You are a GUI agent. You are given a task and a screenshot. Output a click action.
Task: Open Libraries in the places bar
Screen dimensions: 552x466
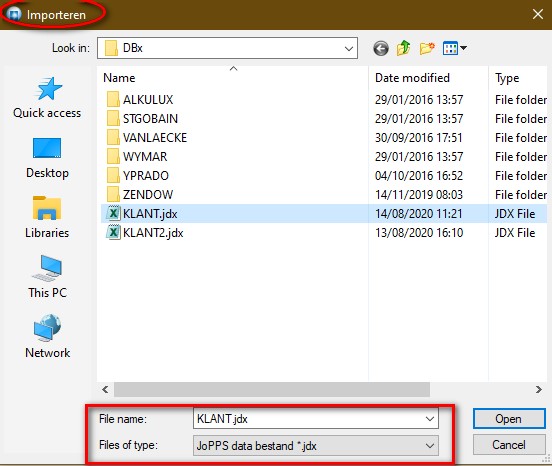(47, 217)
